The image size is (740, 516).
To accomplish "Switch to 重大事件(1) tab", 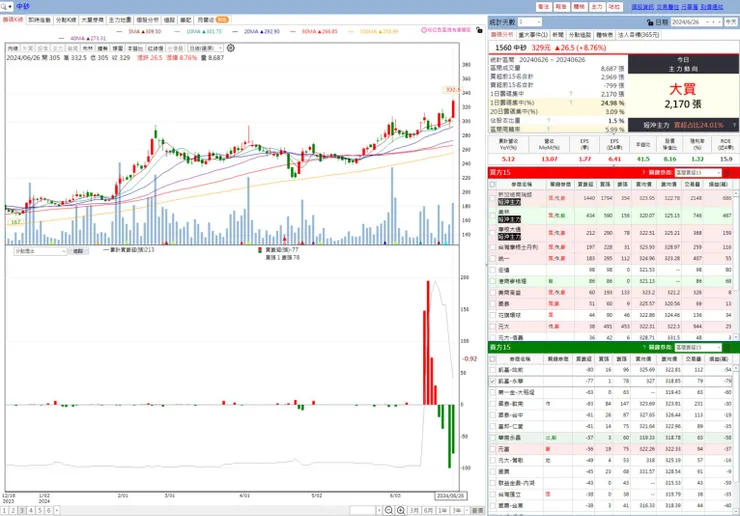I will click(x=533, y=35).
